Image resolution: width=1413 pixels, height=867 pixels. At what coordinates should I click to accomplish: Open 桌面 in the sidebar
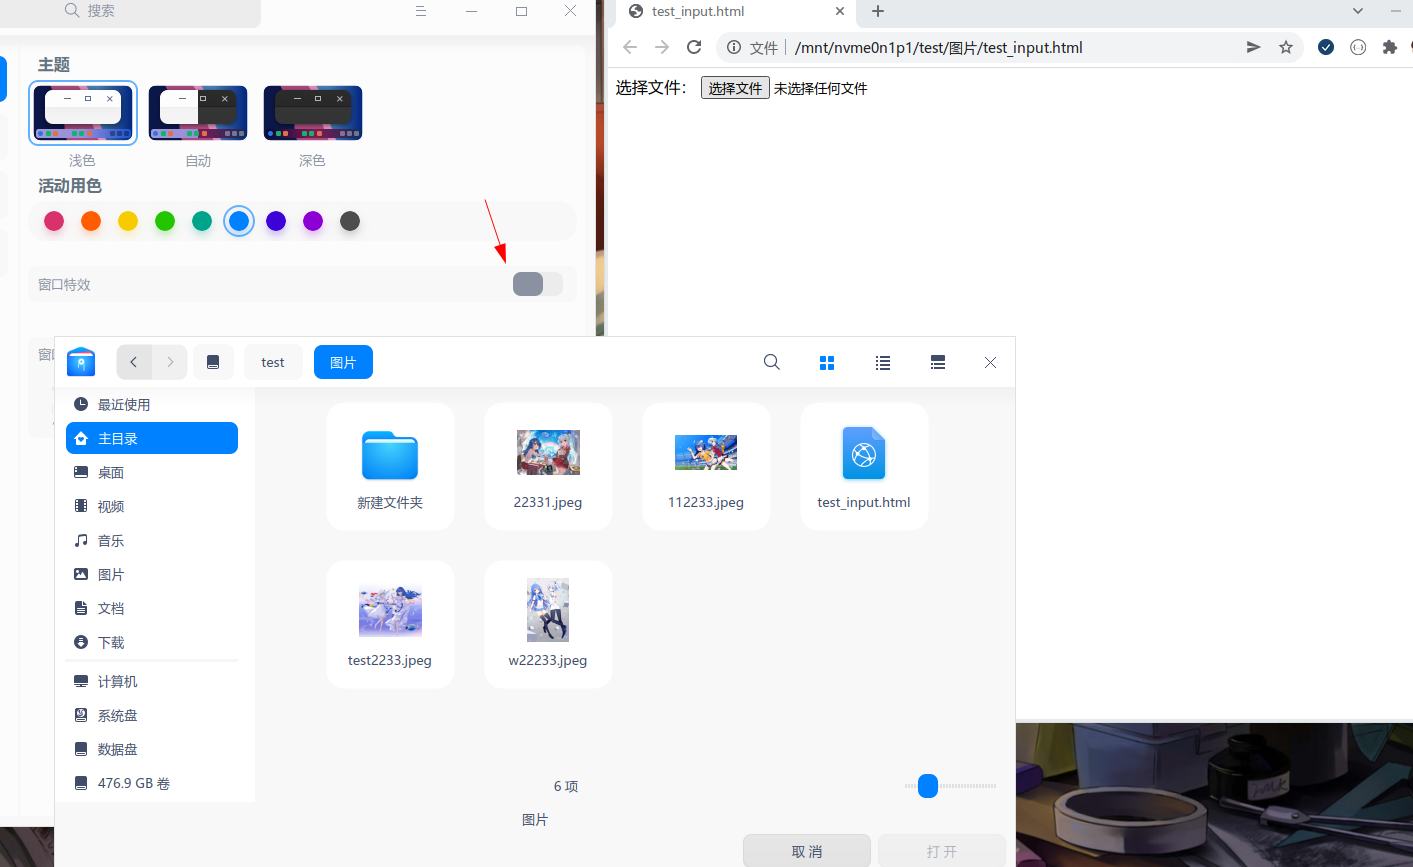(152, 472)
